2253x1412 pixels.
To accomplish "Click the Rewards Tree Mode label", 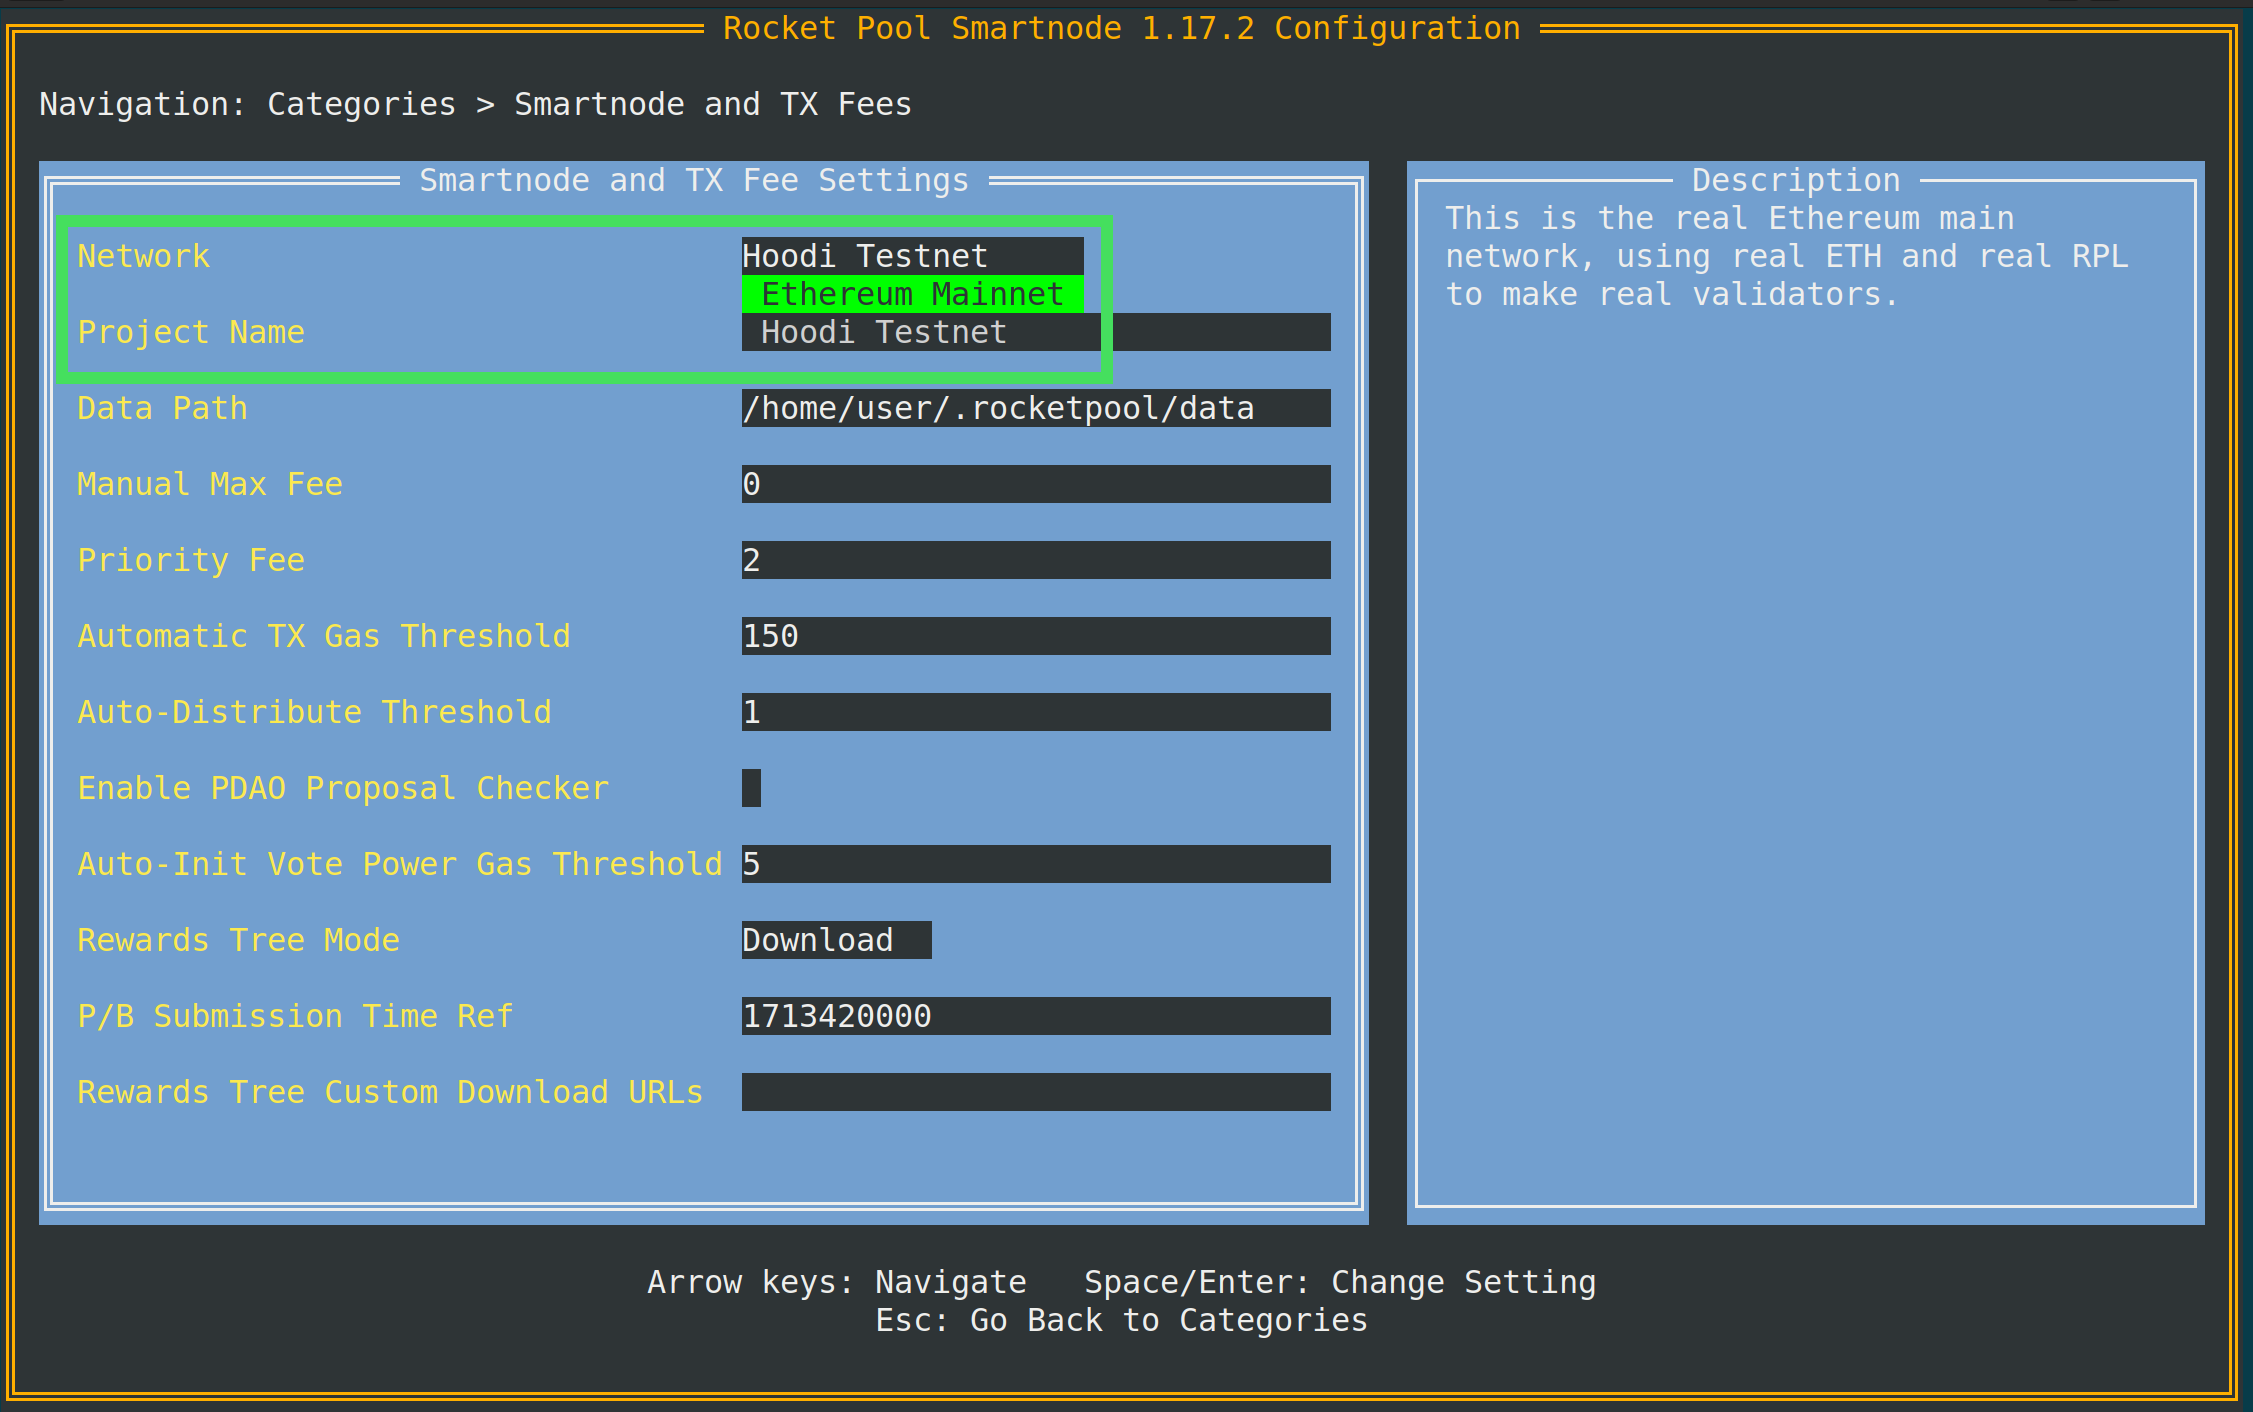I will click(238, 940).
